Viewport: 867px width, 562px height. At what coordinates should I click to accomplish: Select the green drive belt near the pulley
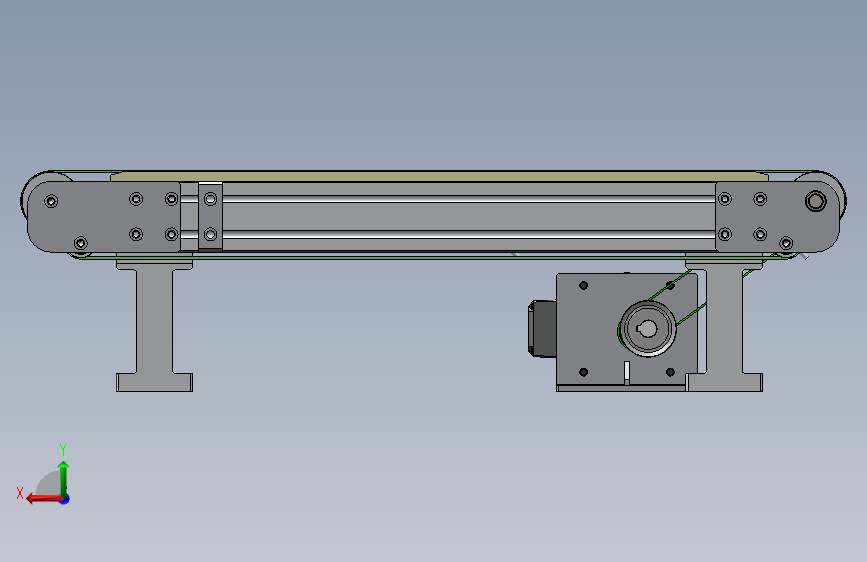(690, 314)
